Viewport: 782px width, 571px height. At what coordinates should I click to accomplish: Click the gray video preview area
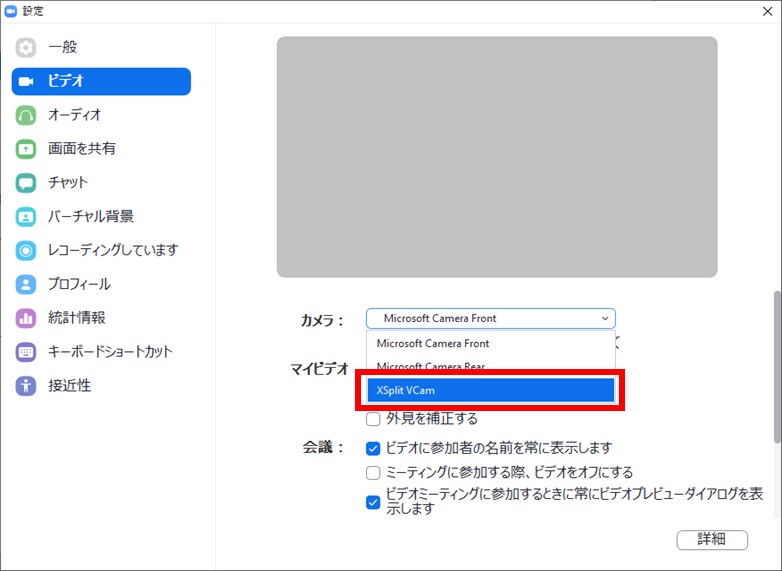[x=497, y=157]
